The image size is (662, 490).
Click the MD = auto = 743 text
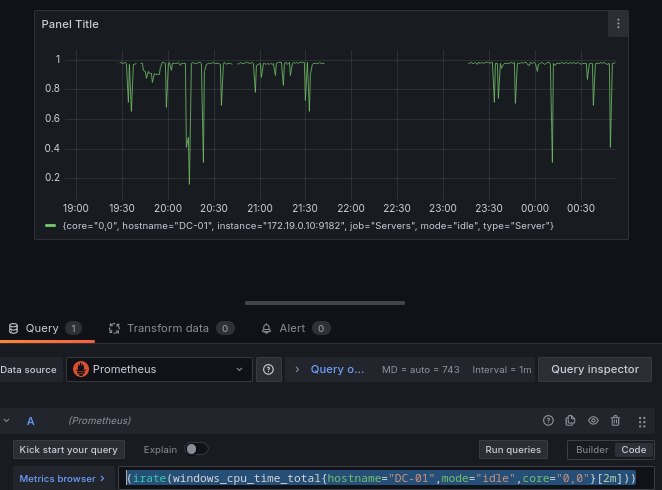421,370
